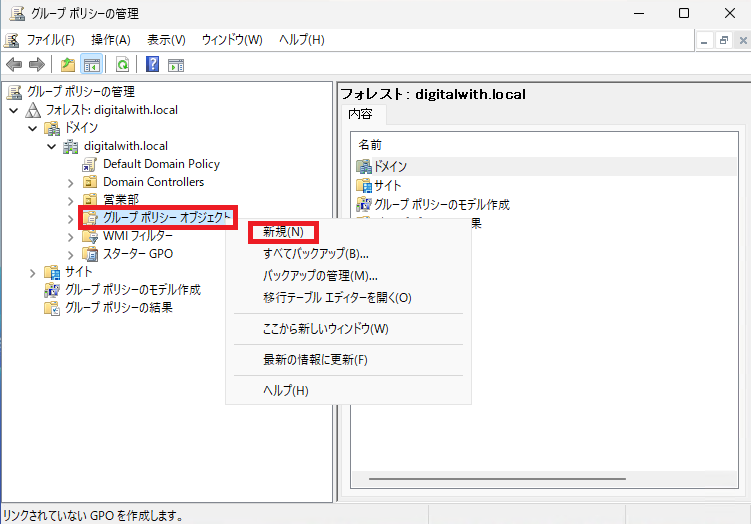Open the ウィンドウ(W) menu
Screen dimensions: 751x524
coord(232,40)
